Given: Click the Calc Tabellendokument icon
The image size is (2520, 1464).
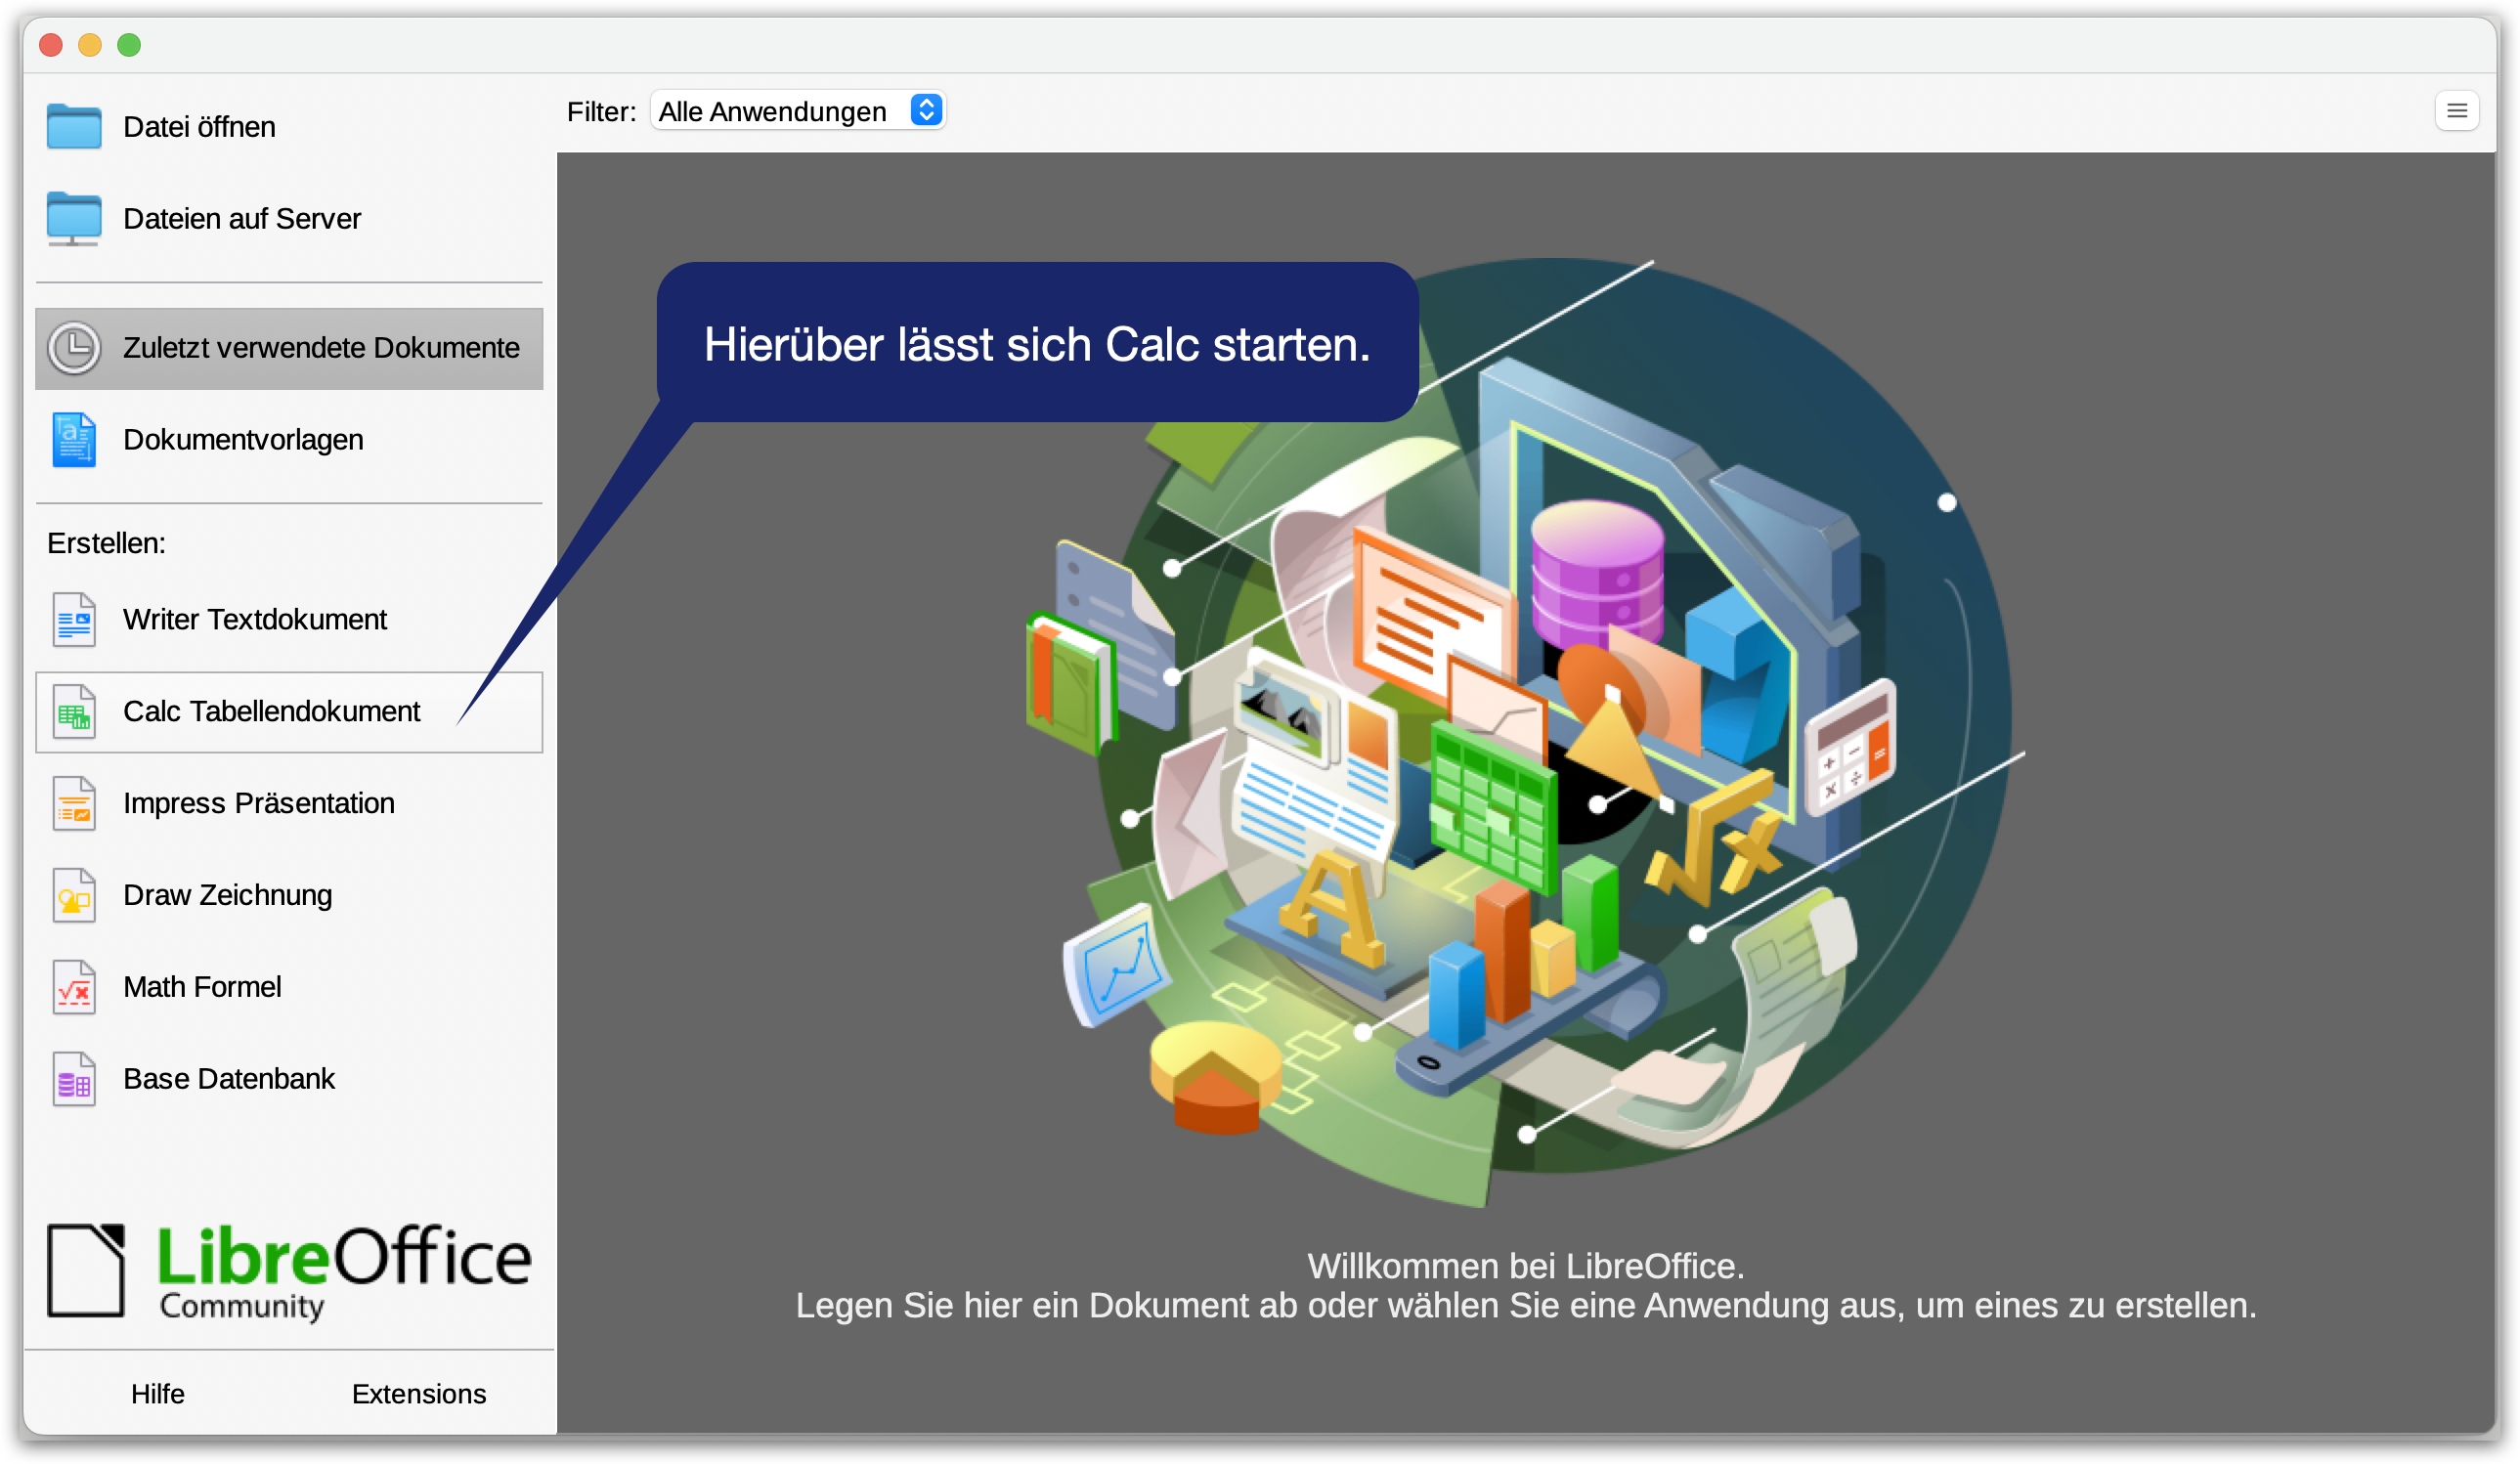Looking at the screenshot, I should click(74, 712).
